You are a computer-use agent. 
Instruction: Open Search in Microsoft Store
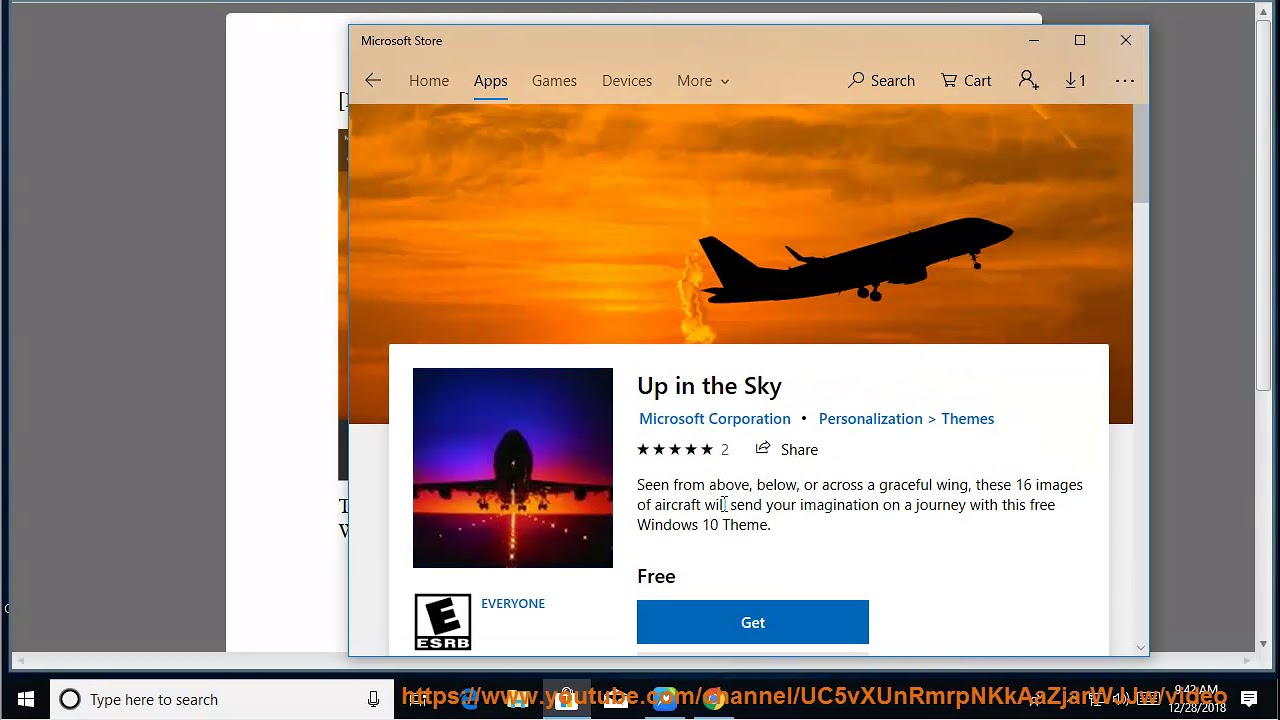[x=881, y=81]
